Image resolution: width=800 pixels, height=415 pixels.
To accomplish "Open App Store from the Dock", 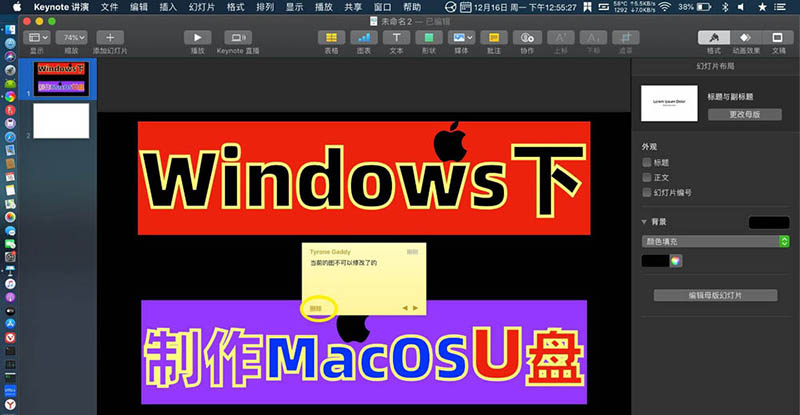I will click(10, 323).
